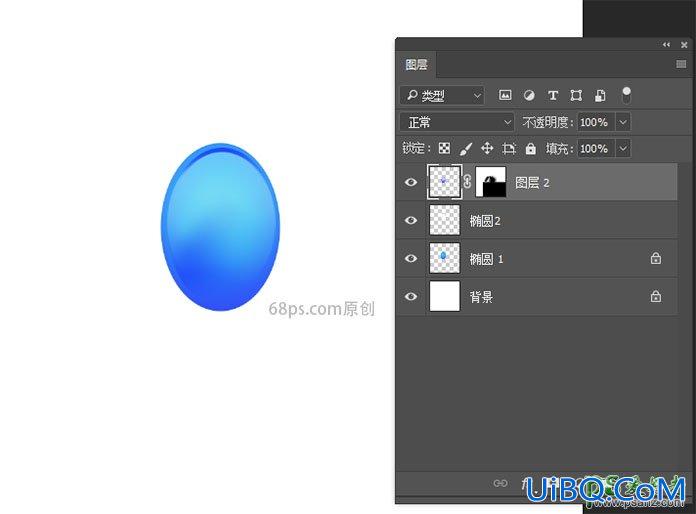The image size is (696, 514).
Task: Select the 背景 layer thumbnail
Action: tap(444, 296)
